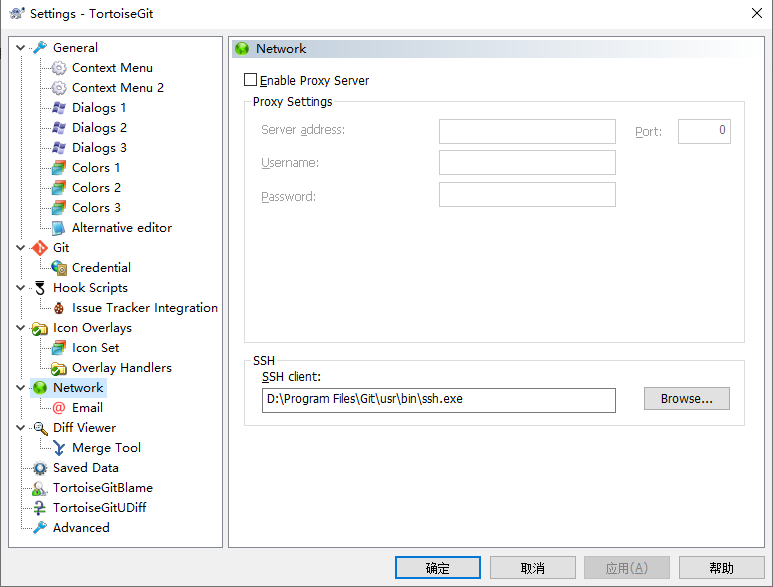The height and width of the screenshot is (587, 773).
Task: Collapse the Network tree node
Action: pyautogui.click(x=21, y=387)
